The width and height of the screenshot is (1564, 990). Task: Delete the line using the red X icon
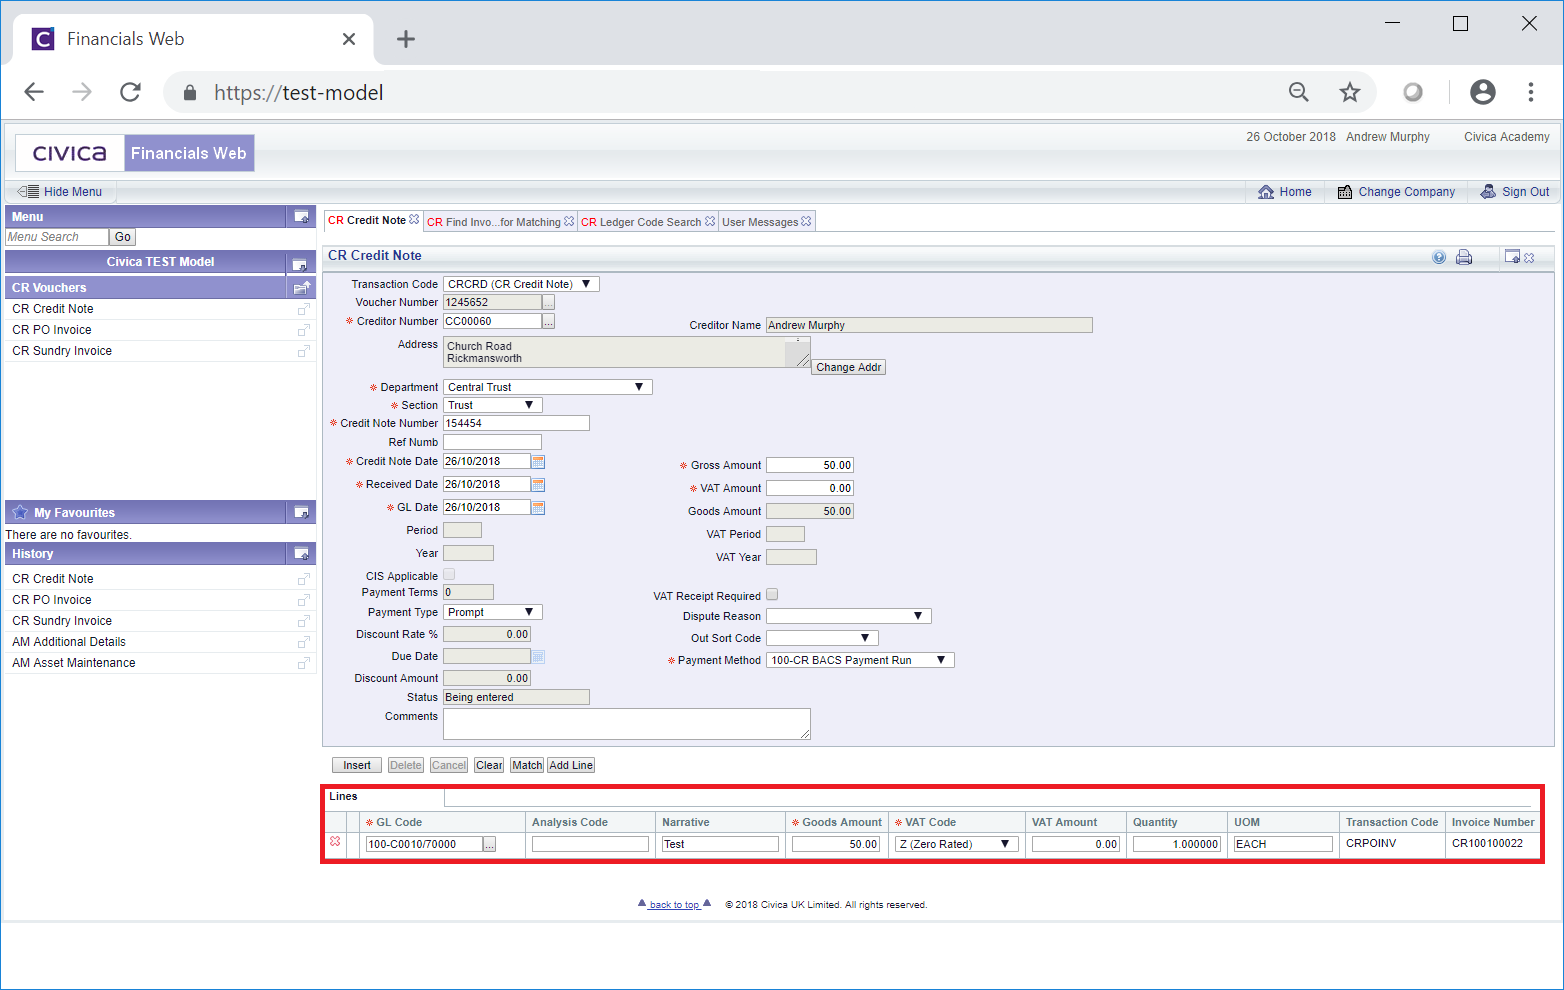point(335,842)
